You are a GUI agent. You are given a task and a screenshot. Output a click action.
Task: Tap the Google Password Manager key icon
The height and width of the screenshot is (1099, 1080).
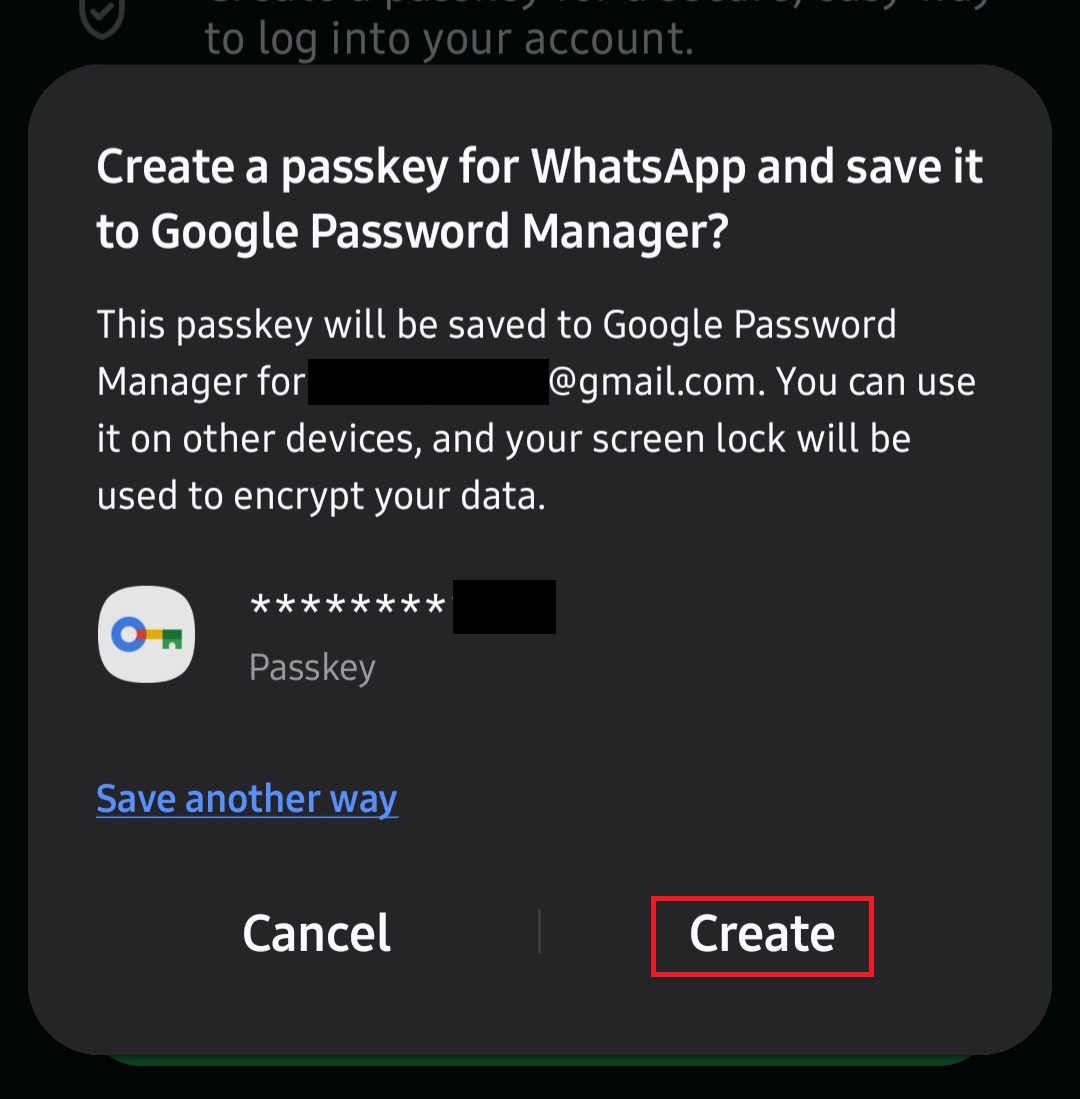tap(146, 634)
